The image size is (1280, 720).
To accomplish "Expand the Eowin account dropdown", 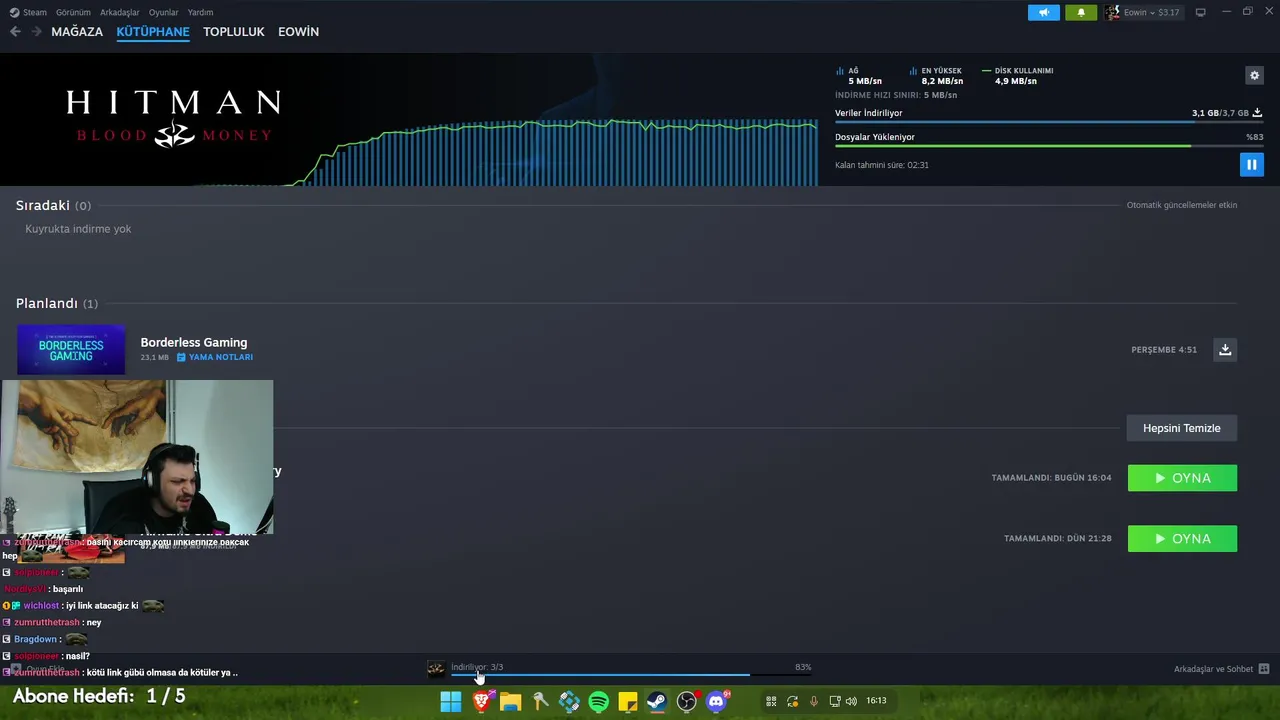I will pos(1144,12).
